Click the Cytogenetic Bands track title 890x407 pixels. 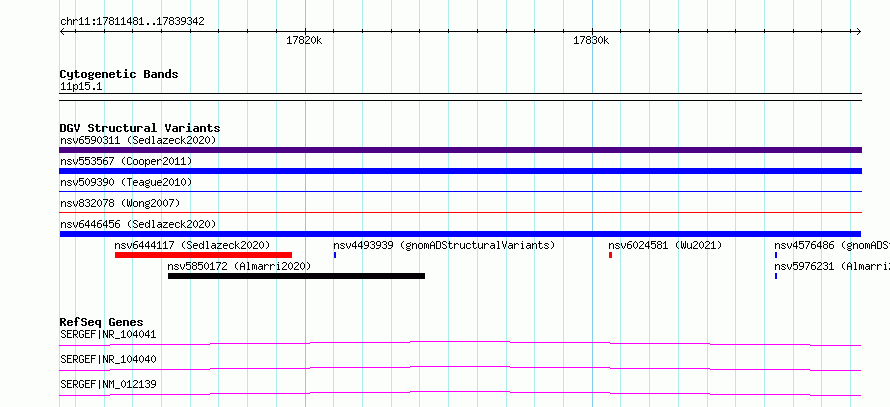(x=119, y=74)
